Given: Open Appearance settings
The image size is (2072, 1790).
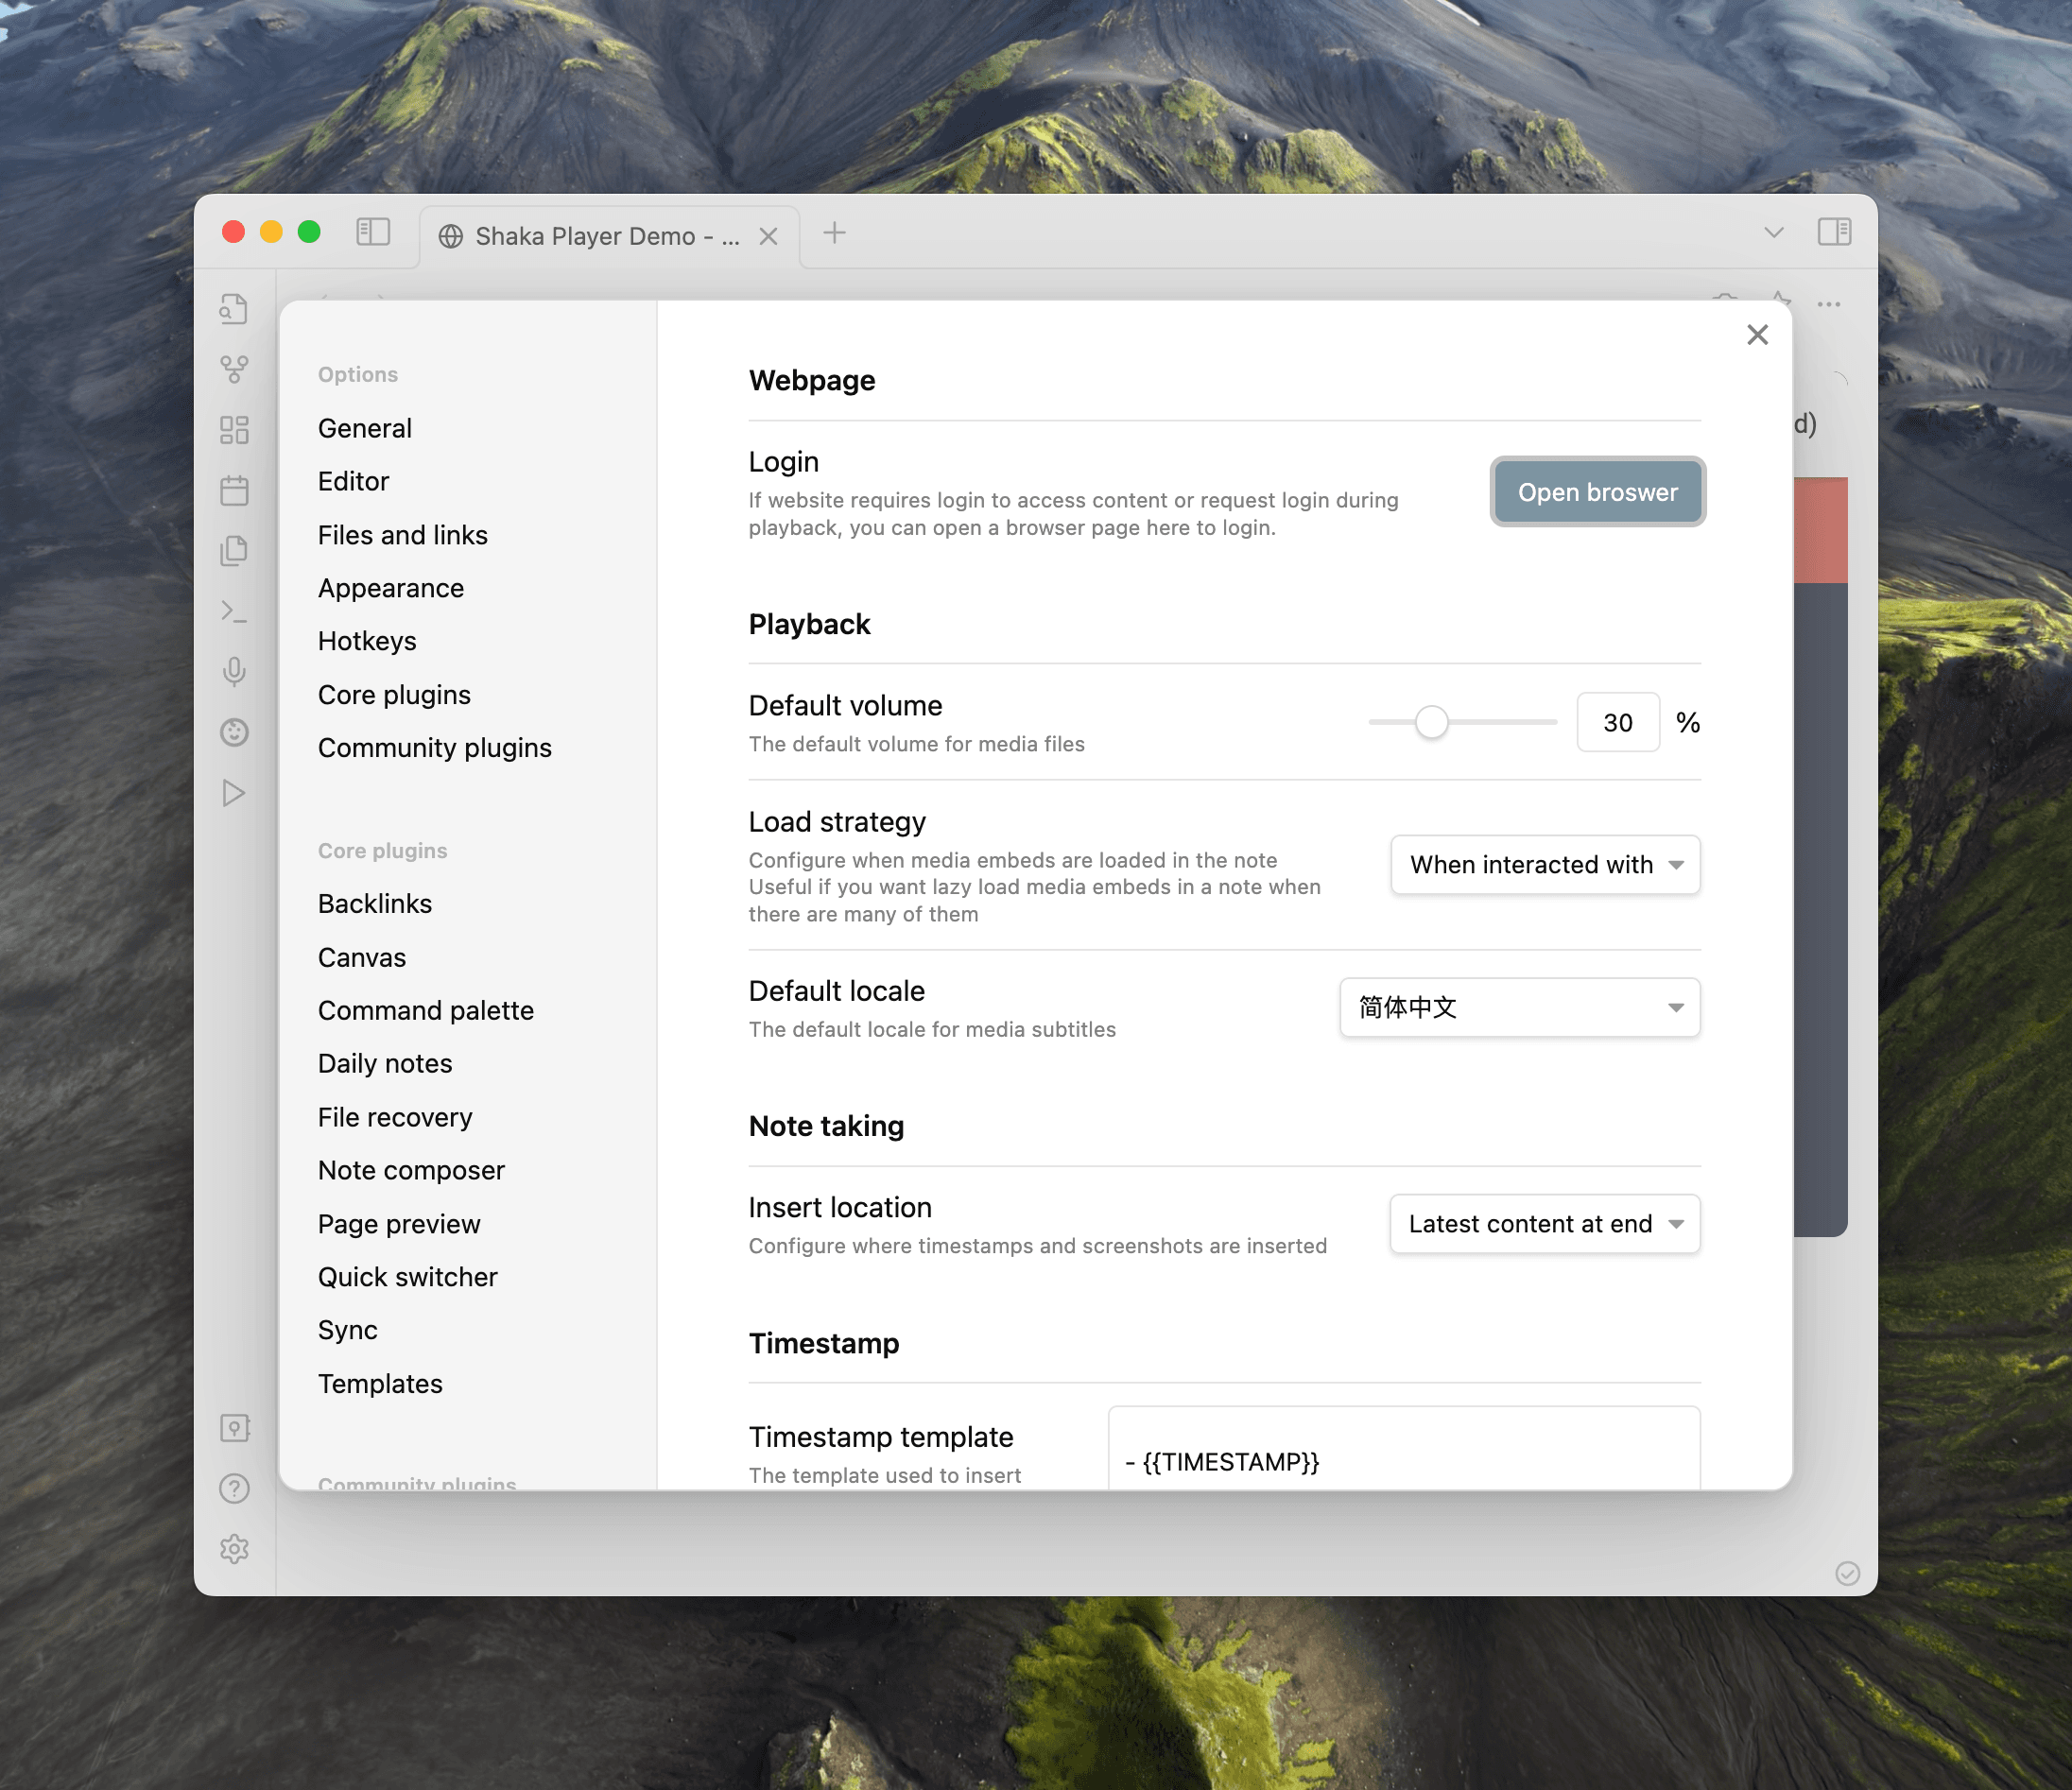Looking at the screenshot, I should click(x=391, y=588).
